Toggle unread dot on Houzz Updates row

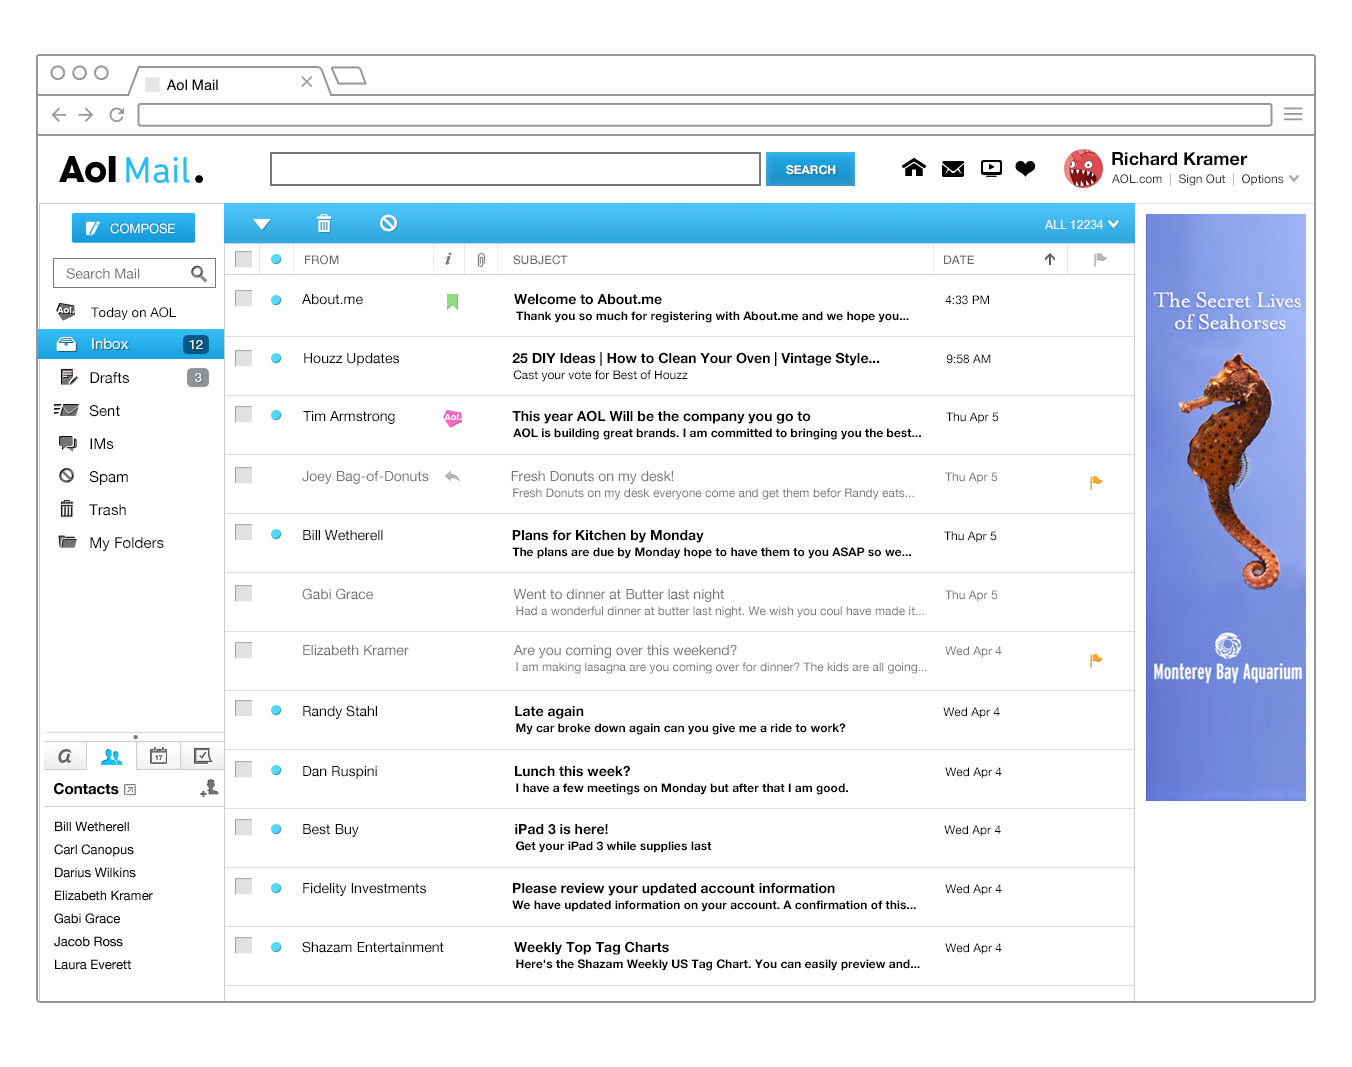coord(276,358)
